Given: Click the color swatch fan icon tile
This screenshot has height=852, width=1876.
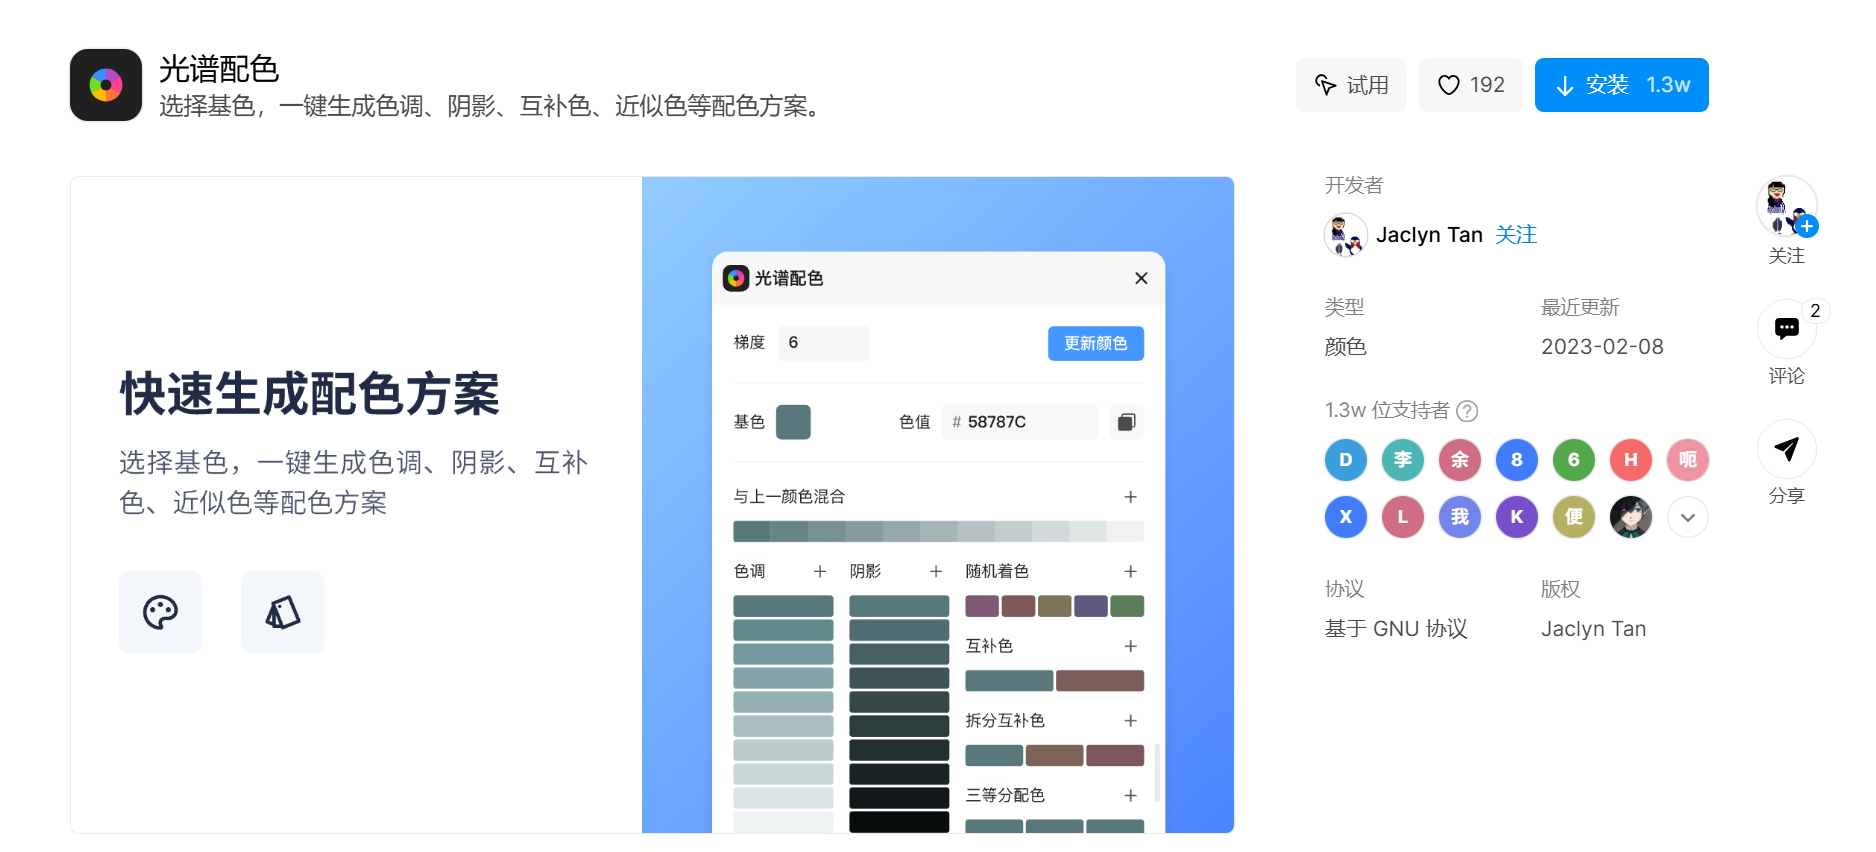Looking at the screenshot, I should (282, 612).
